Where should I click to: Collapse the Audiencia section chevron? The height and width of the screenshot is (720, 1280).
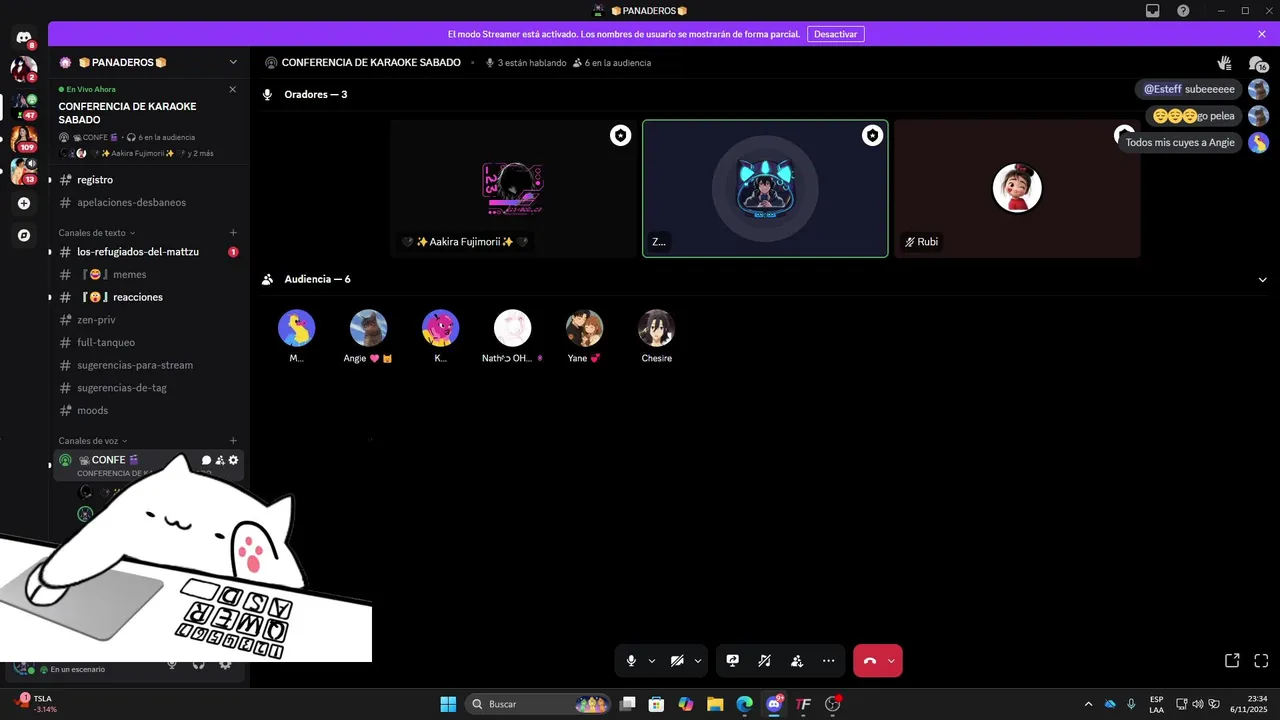[x=1262, y=280]
